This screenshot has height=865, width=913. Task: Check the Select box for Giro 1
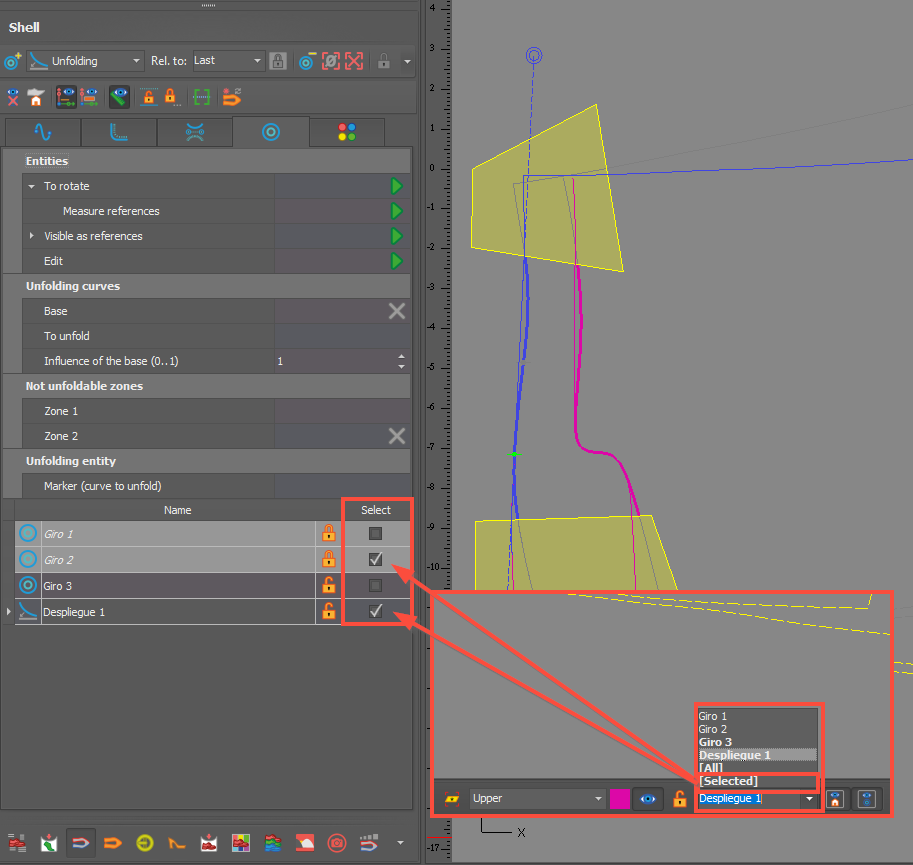click(x=376, y=534)
